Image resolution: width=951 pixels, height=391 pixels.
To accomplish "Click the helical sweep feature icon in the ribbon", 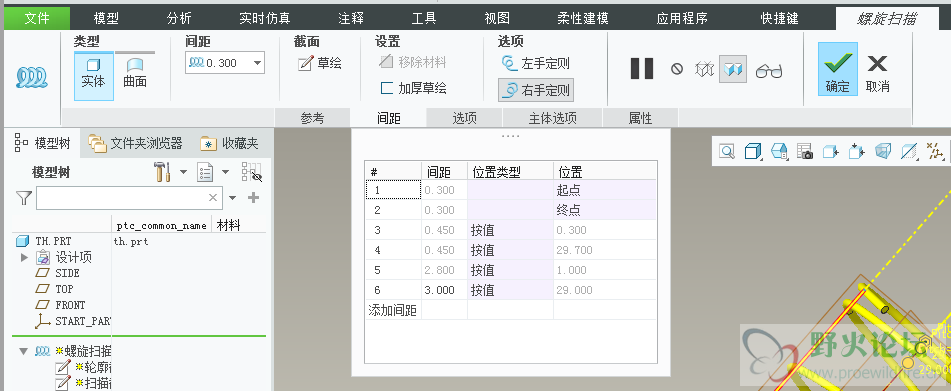I will click(x=32, y=77).
